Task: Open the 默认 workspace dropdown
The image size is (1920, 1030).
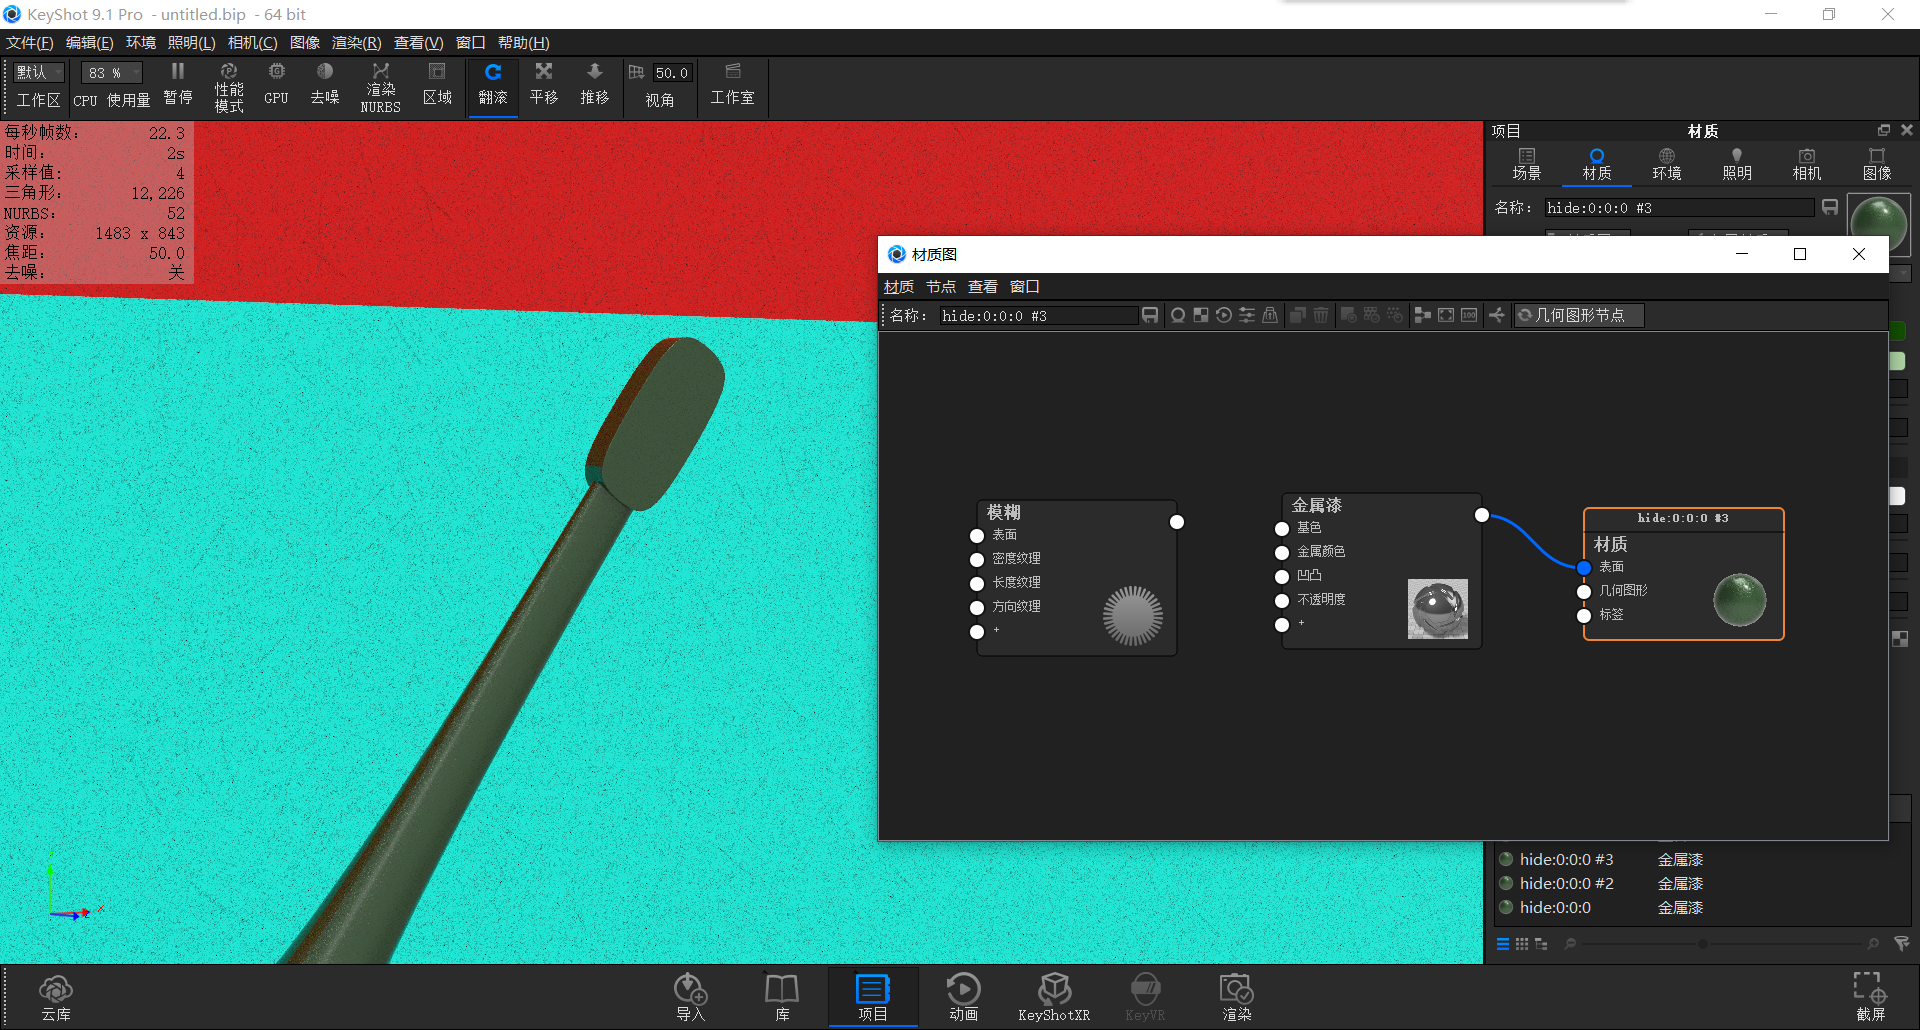Action: (x=38, y=72)
